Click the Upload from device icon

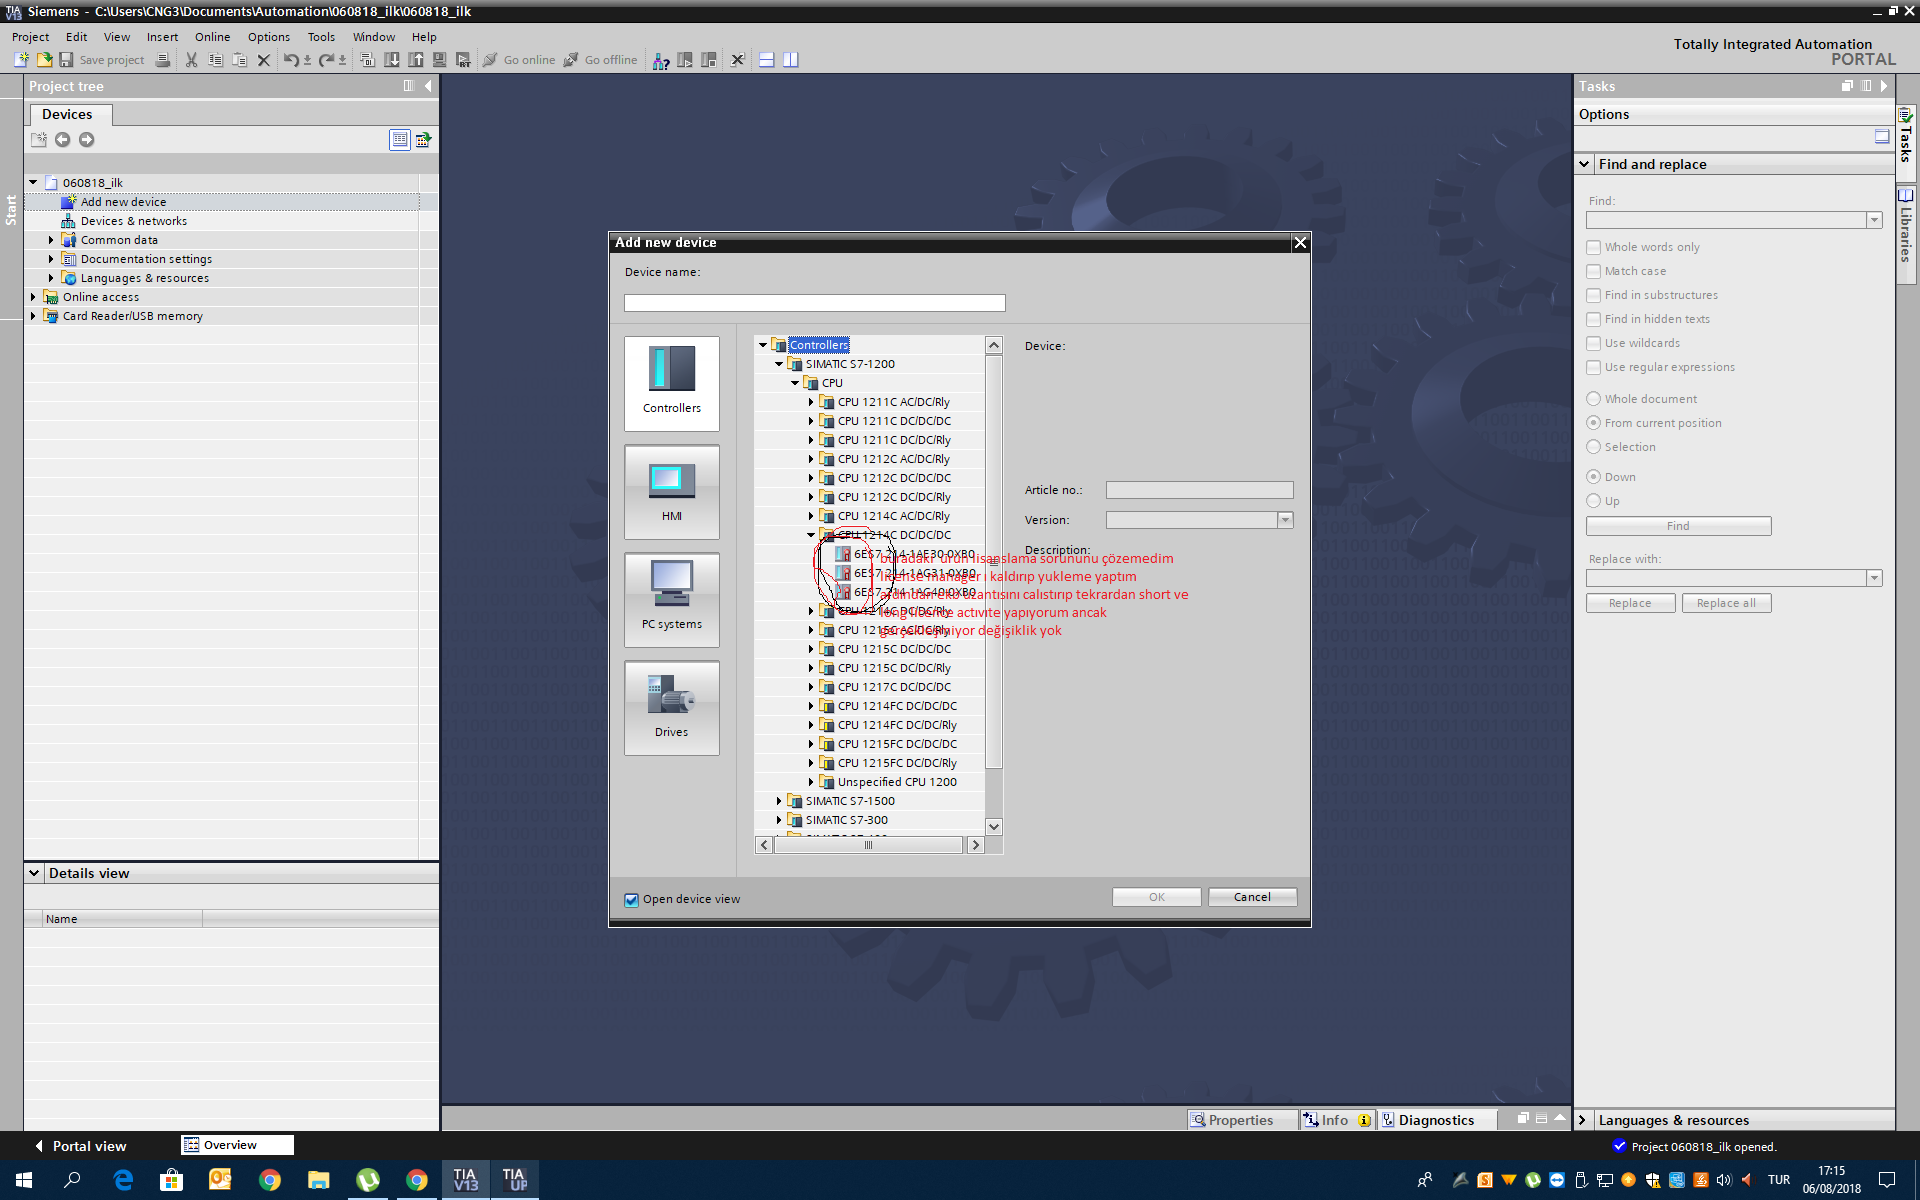pyautogui.click(x=416, y=60)
